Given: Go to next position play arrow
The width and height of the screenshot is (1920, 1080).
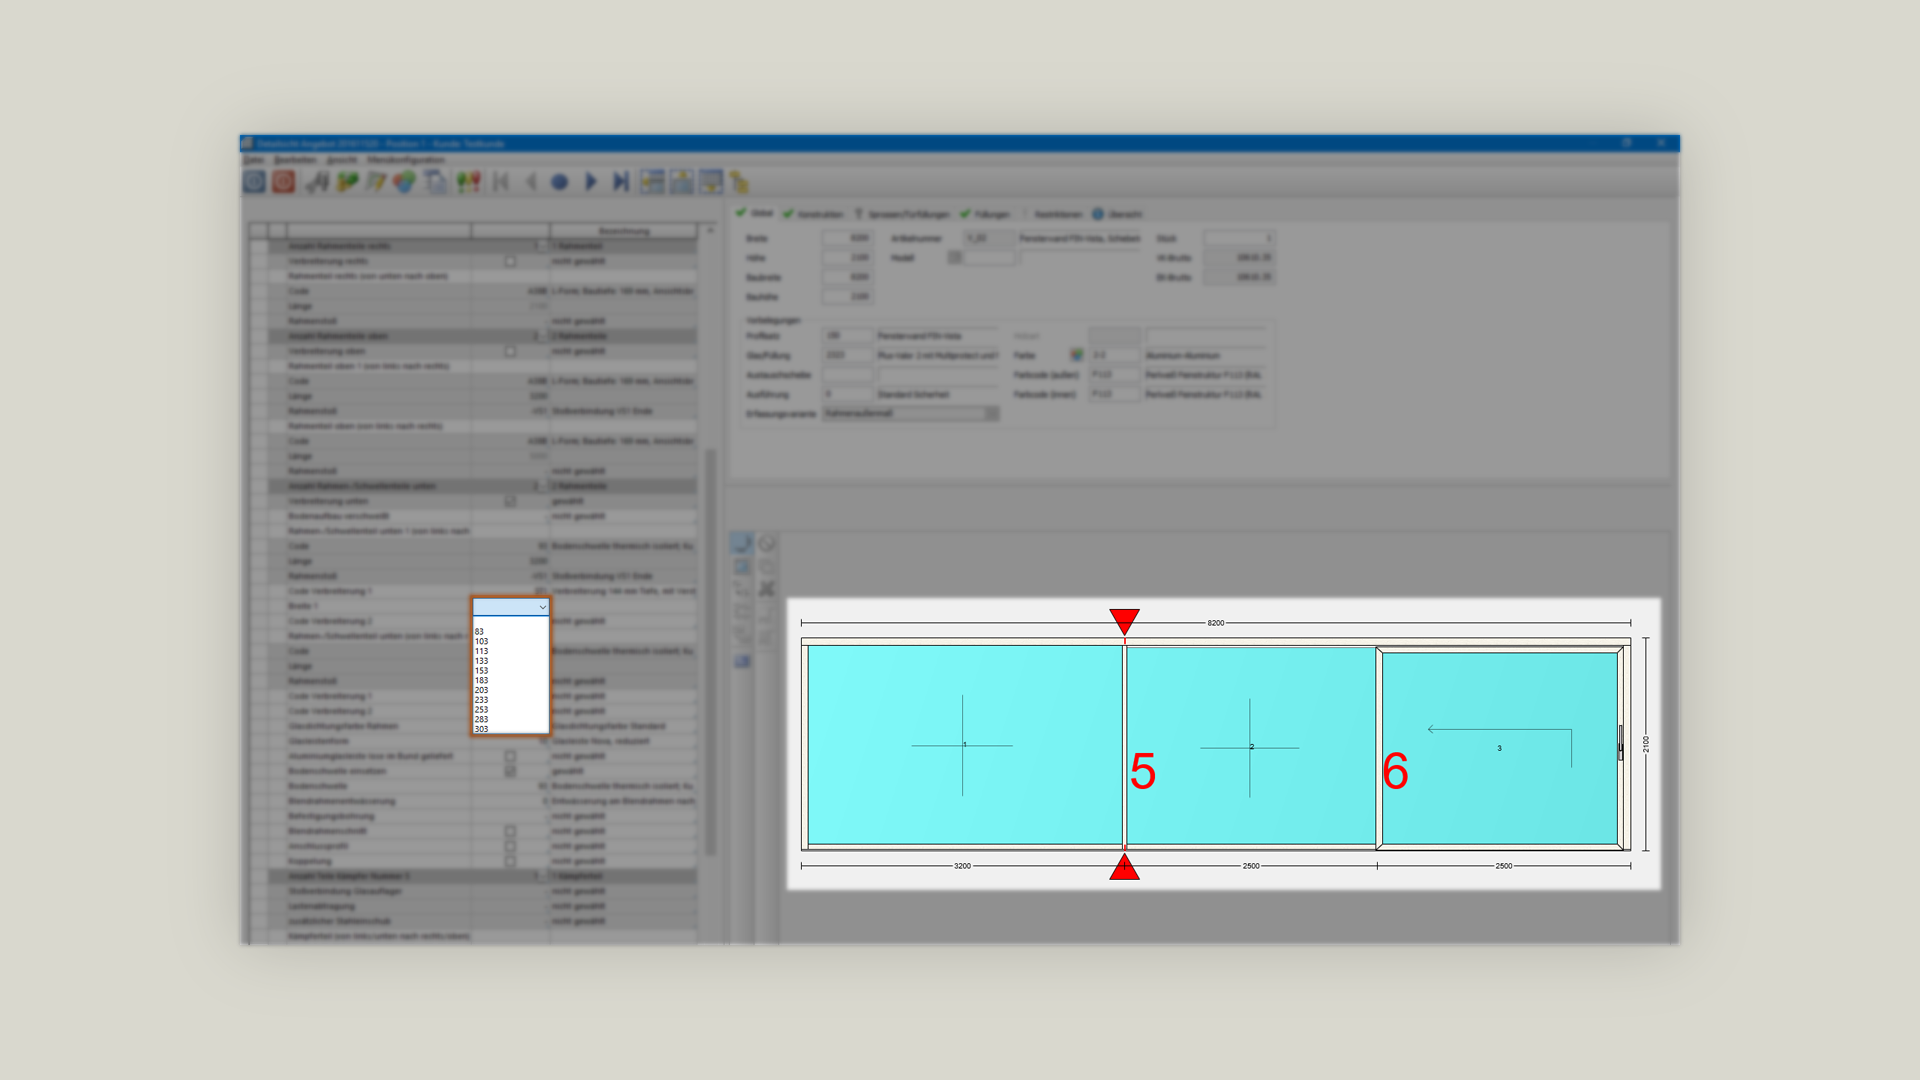Looking at the screenshot, I should pyautogui.click(x=590, y=182).
